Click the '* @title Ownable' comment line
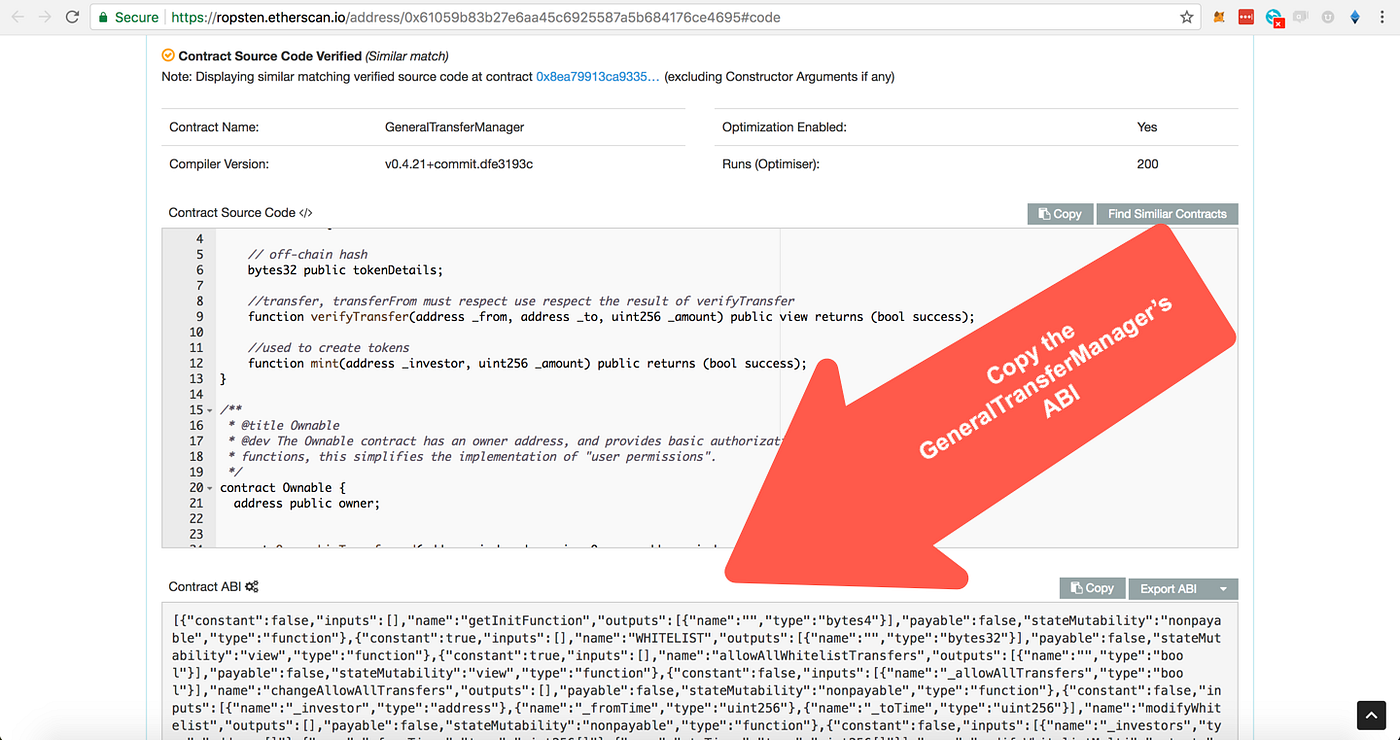Viewport: 1400px width, 740px height. tap(284, 426)
